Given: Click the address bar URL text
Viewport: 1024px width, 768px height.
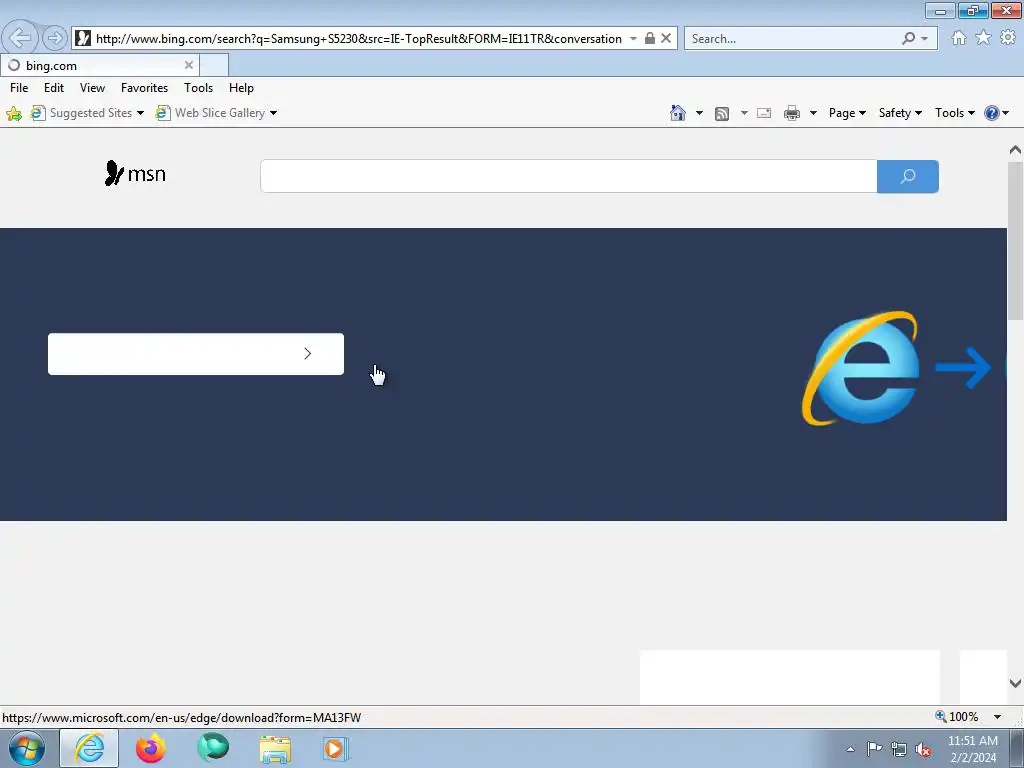Looking at the screenshot, I should pyautogui.click(x=359, y=39).
